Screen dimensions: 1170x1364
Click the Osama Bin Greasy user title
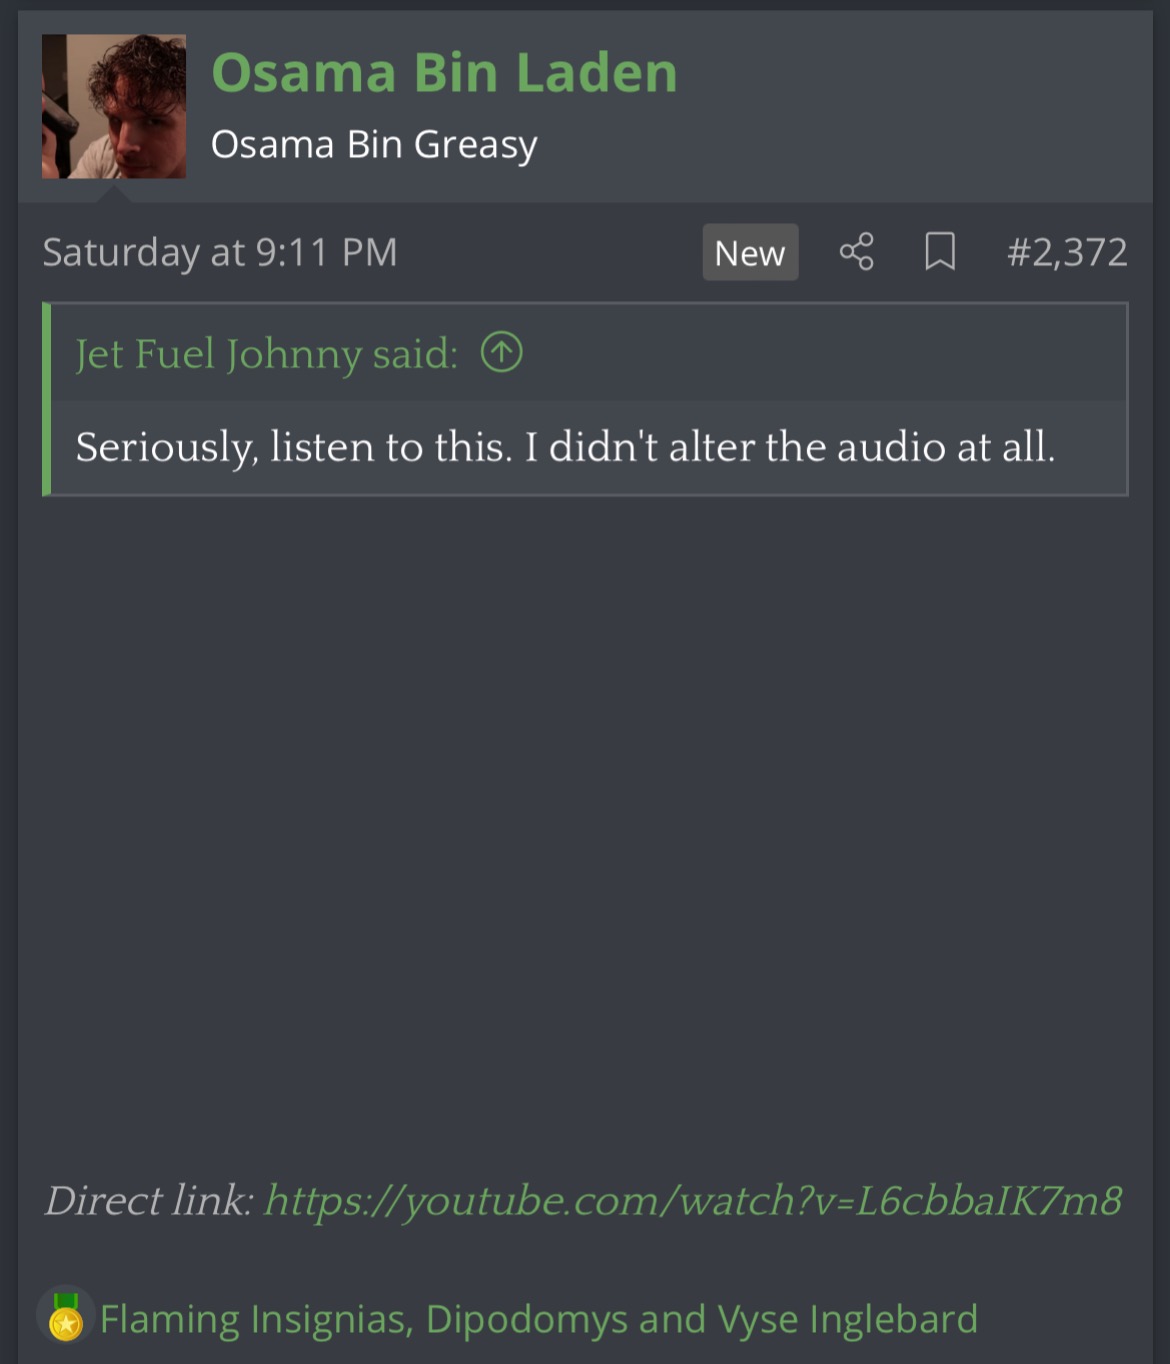tap(374, 145)
